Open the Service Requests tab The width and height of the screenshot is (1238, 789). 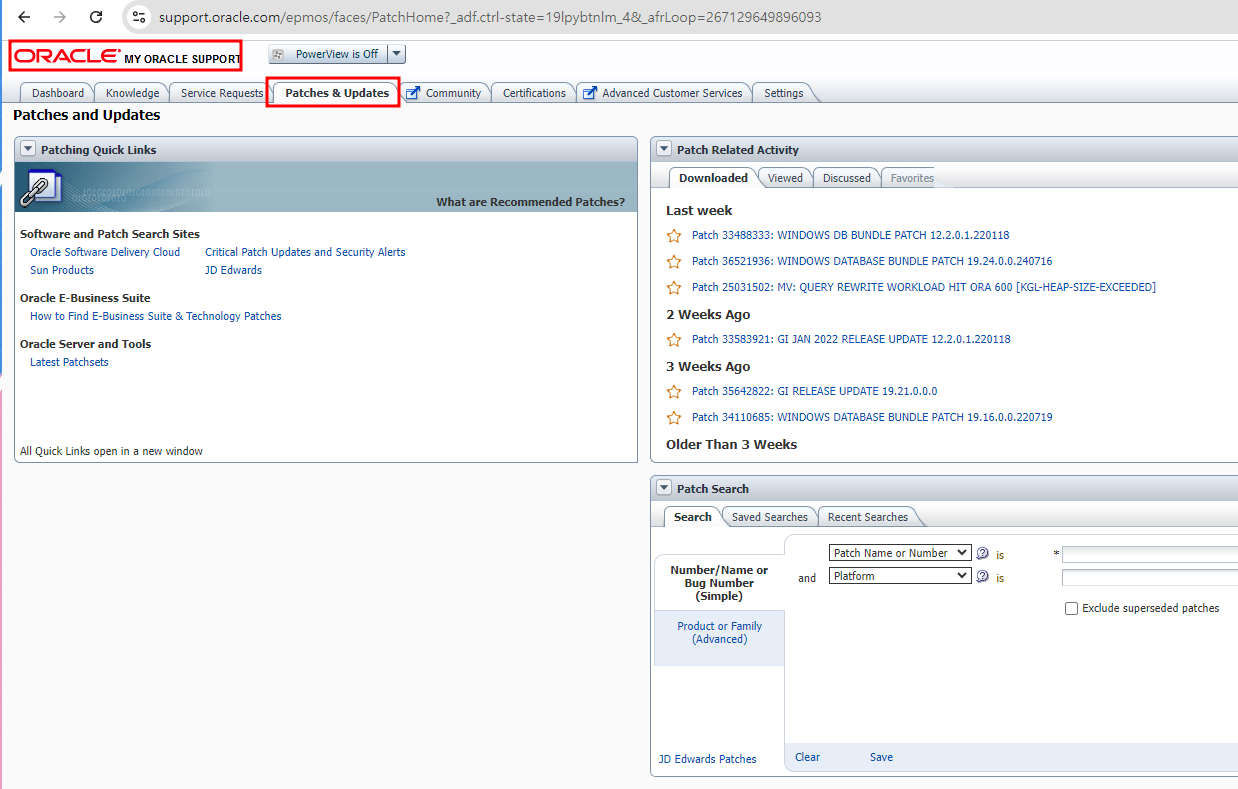pos(222,93)
